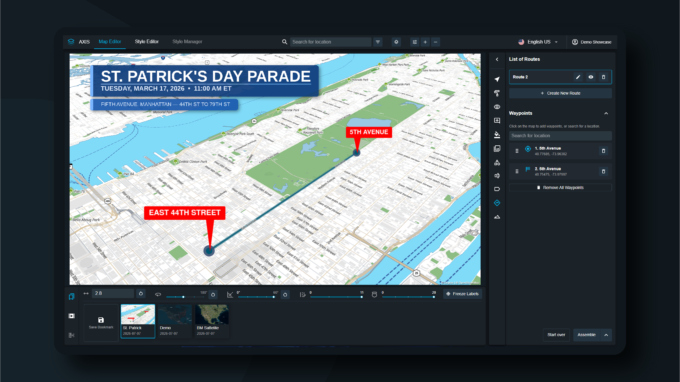
Task: Click the locate pin icon in top bar
Action: point(396,42)
